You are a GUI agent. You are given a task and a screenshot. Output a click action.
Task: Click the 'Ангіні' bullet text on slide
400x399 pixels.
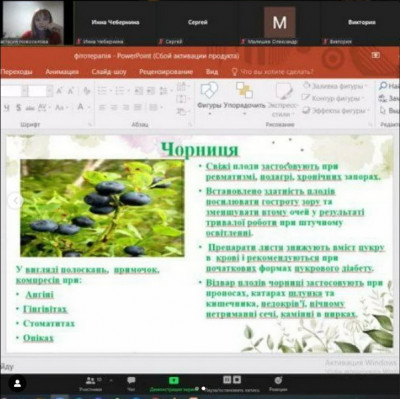pyautogui.click(x=39, y=294)
